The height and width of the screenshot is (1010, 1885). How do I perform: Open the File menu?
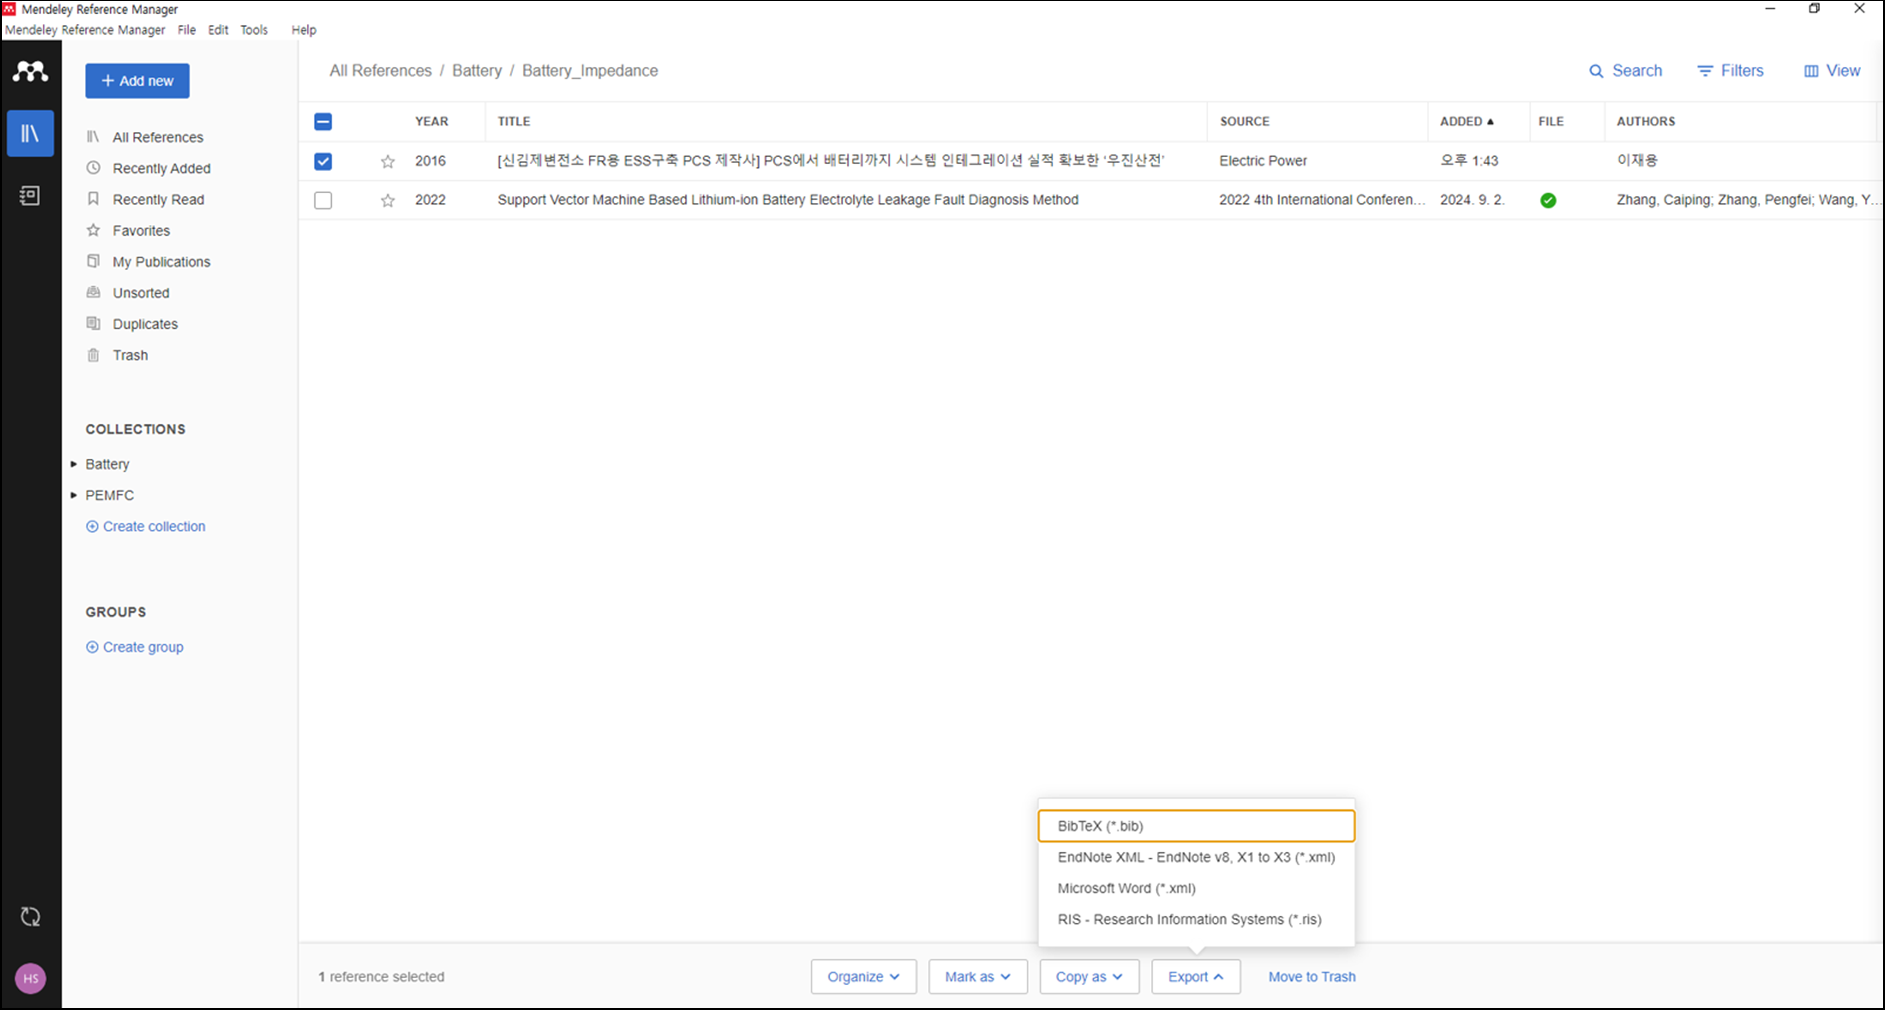click(x=187, y=30)
